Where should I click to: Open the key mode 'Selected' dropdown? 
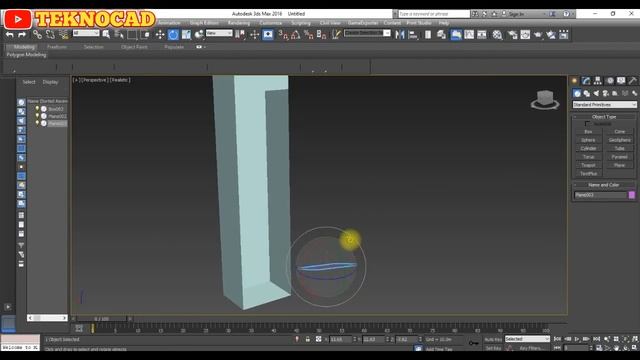point(527,339)
